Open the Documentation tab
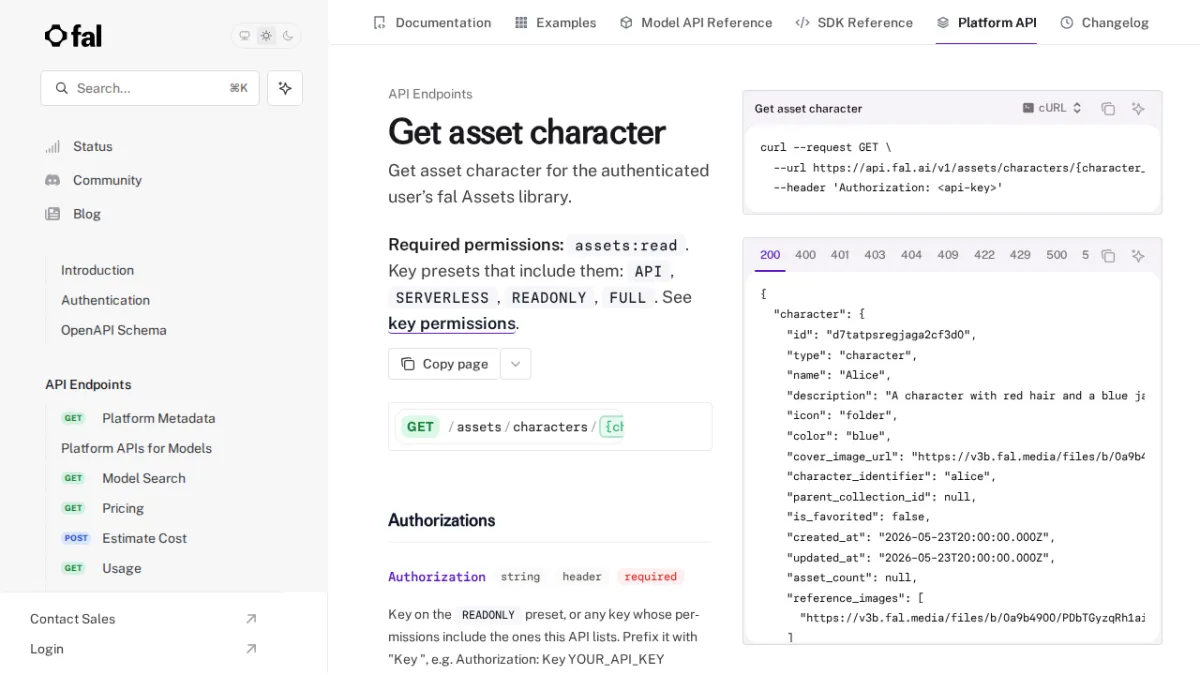The image size is (1200, 675). click(x=432, y=22)
